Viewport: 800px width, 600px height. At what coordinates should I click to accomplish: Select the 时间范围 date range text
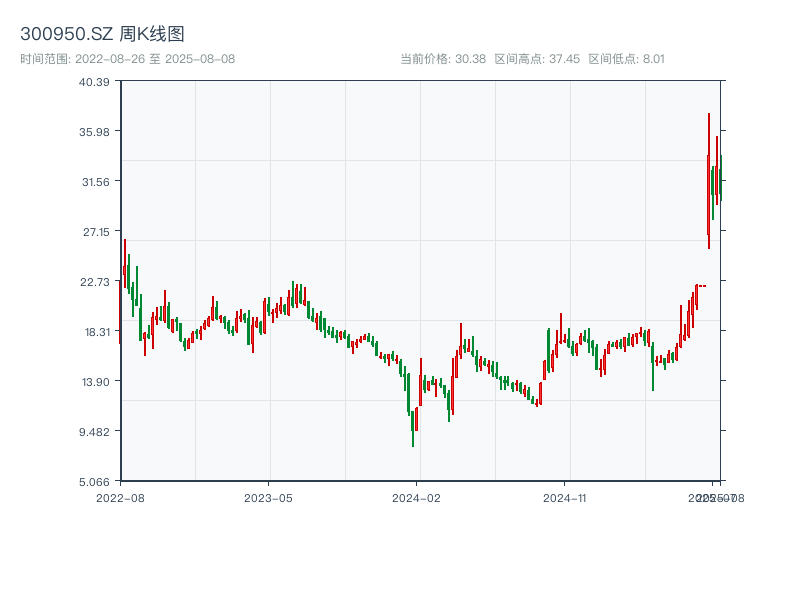[x=128, y=59]
